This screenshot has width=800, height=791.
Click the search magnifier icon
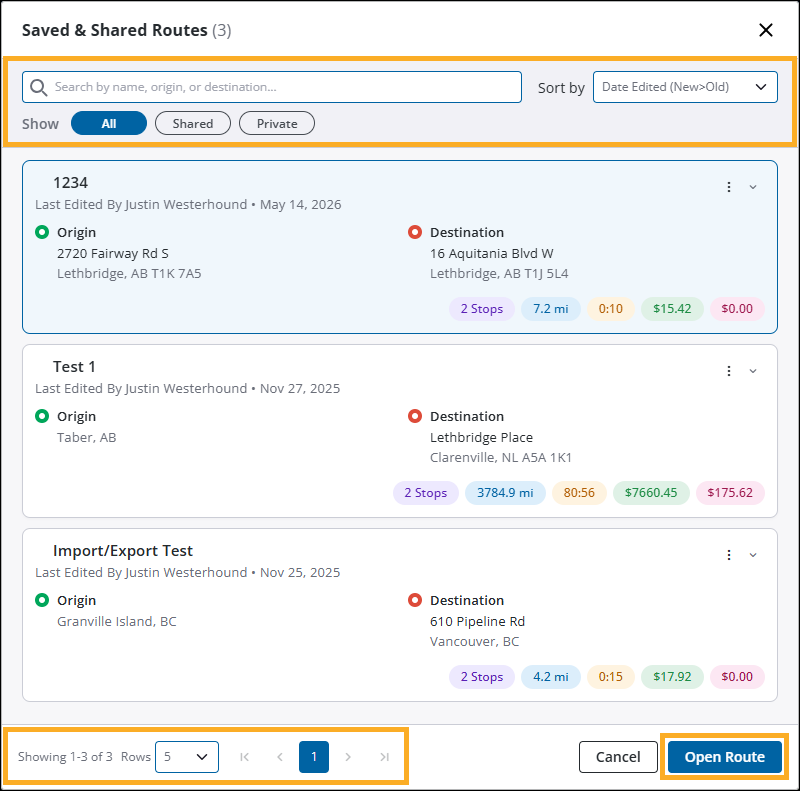pos(39,87)
